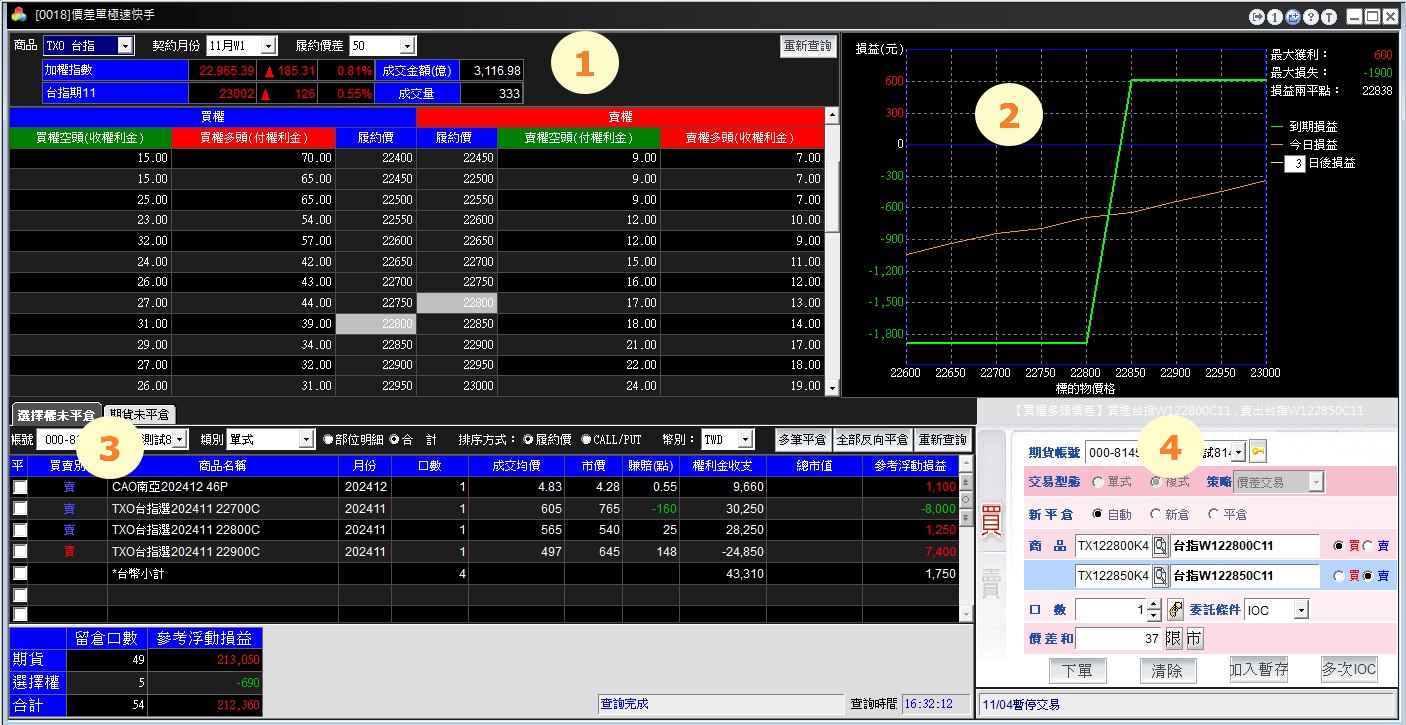Click the application logo in the title bar
Screen dimensions: 1406x725
tap(19, 15)
